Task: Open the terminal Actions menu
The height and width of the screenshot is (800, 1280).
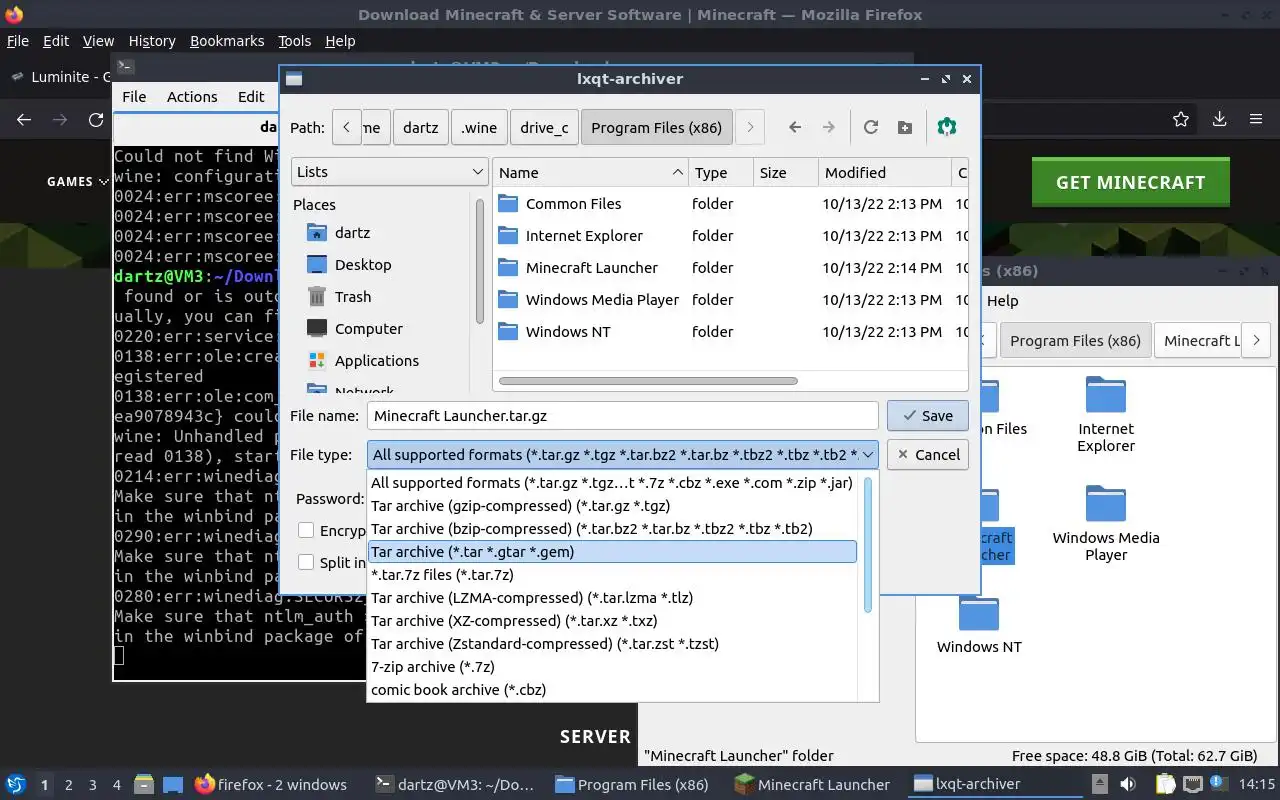Action: [192, 97]
